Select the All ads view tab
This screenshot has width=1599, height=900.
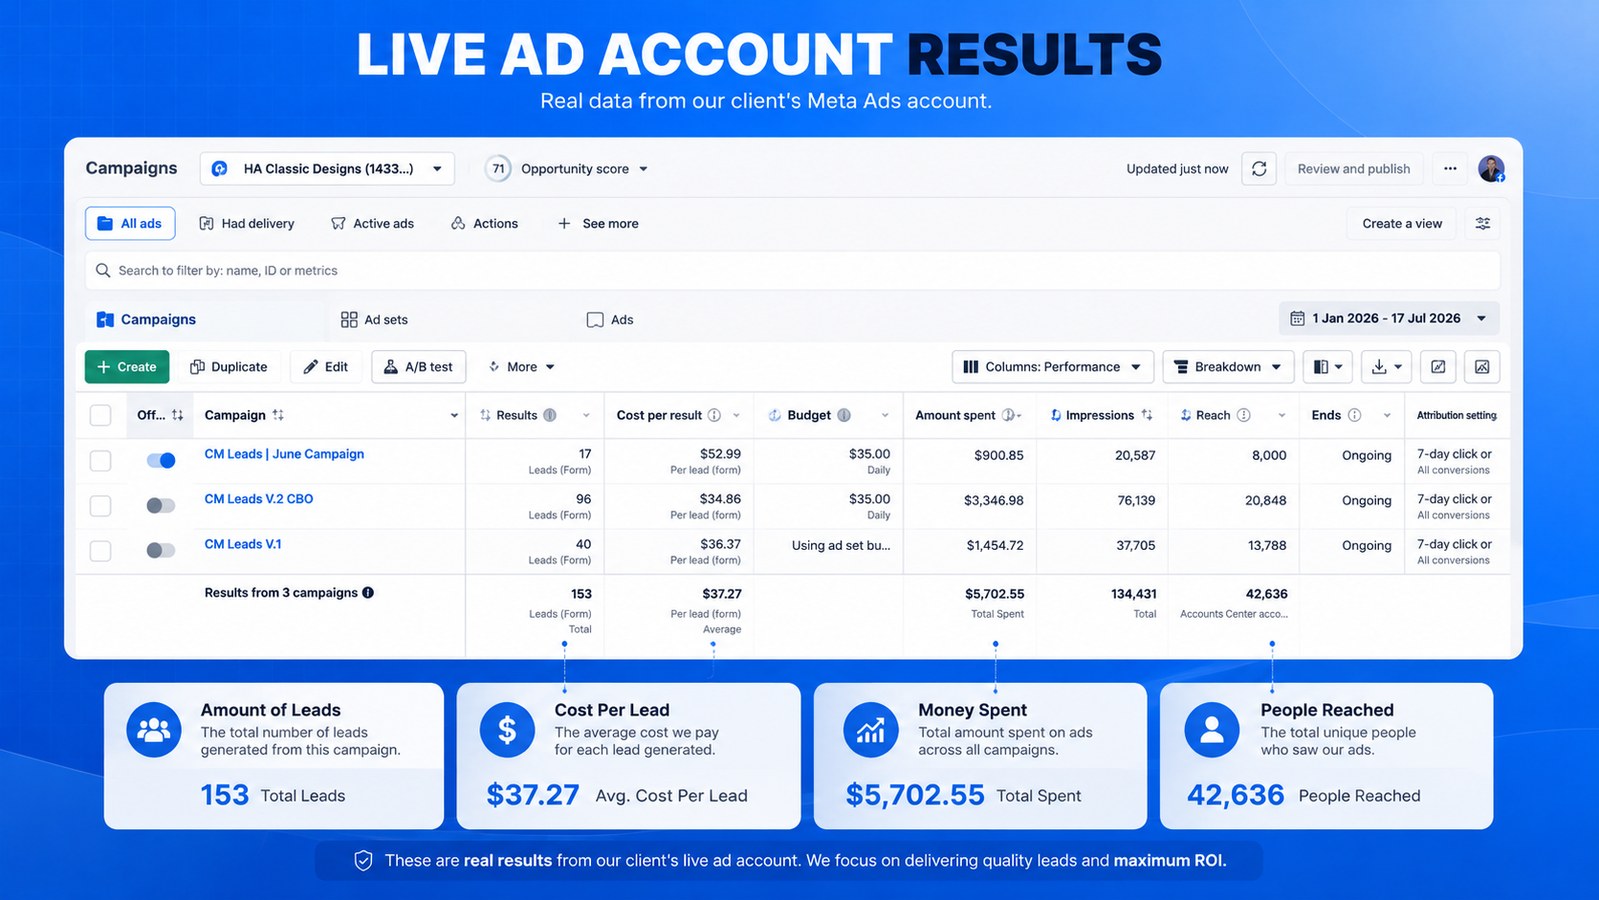pyautogui.click(x=130, y=224)
